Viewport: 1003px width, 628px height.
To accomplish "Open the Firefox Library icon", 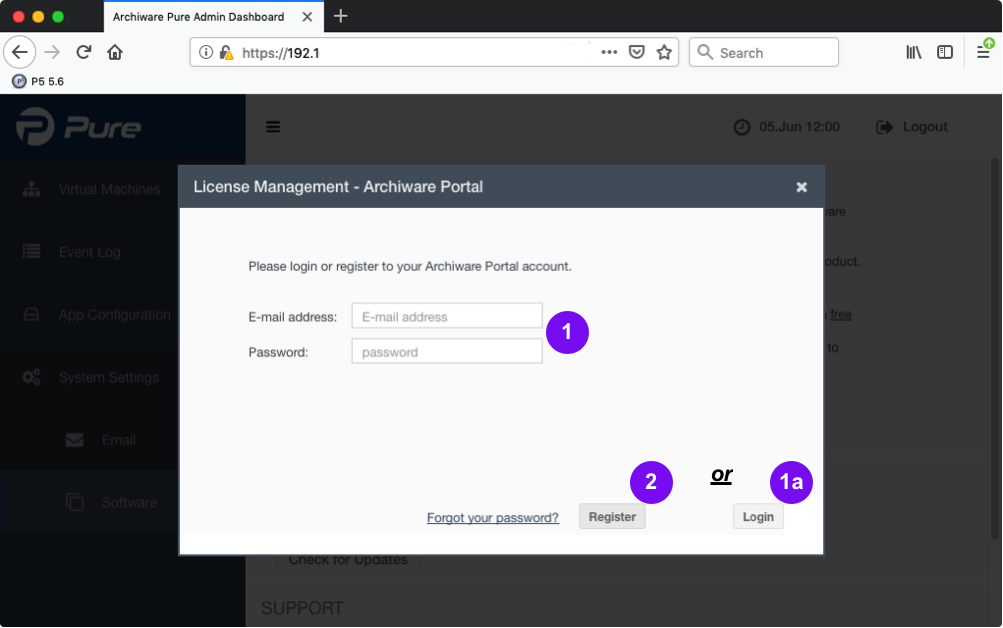I will click(913, 52).
